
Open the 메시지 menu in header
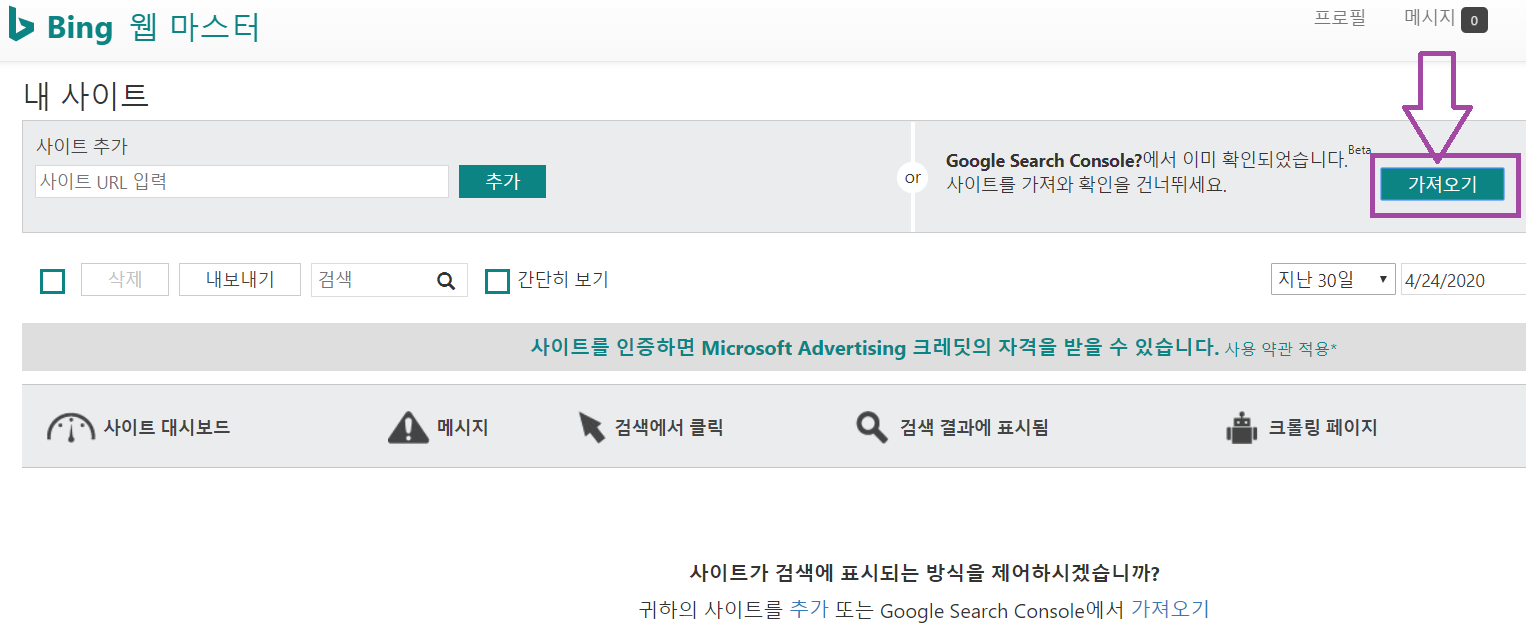(x=1429, y=18)
